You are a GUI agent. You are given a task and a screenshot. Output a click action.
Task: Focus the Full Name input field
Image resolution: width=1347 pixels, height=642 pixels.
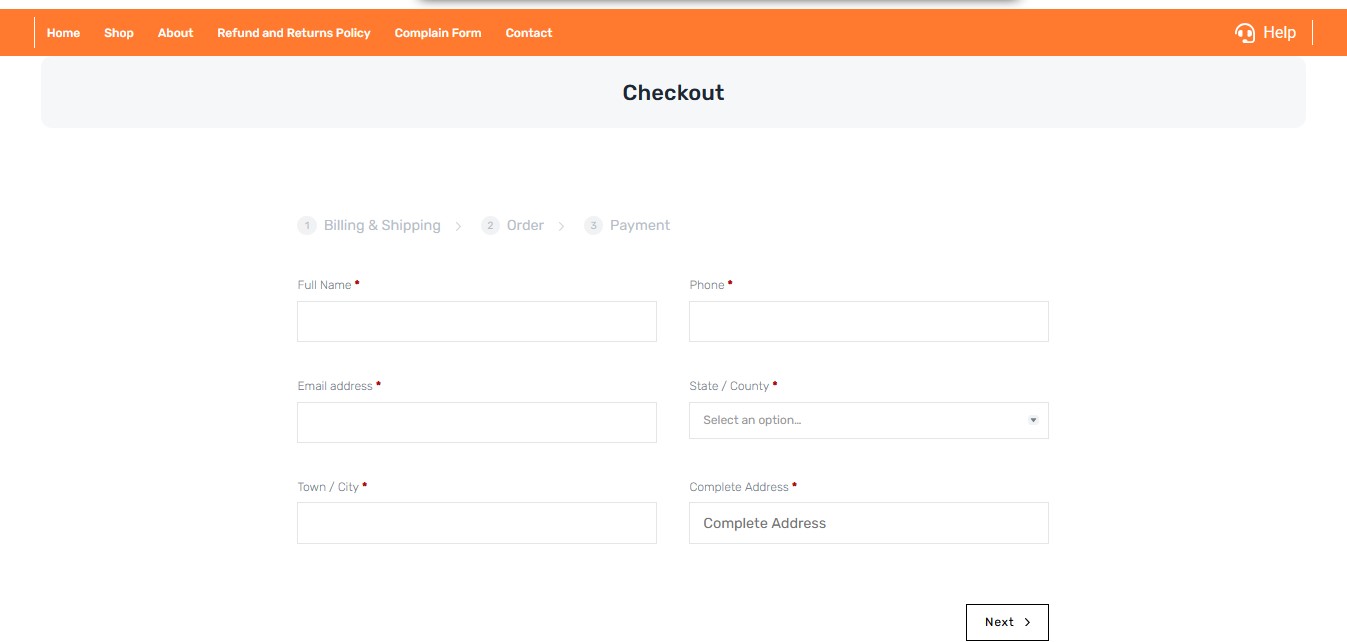[x=477, y=322]
